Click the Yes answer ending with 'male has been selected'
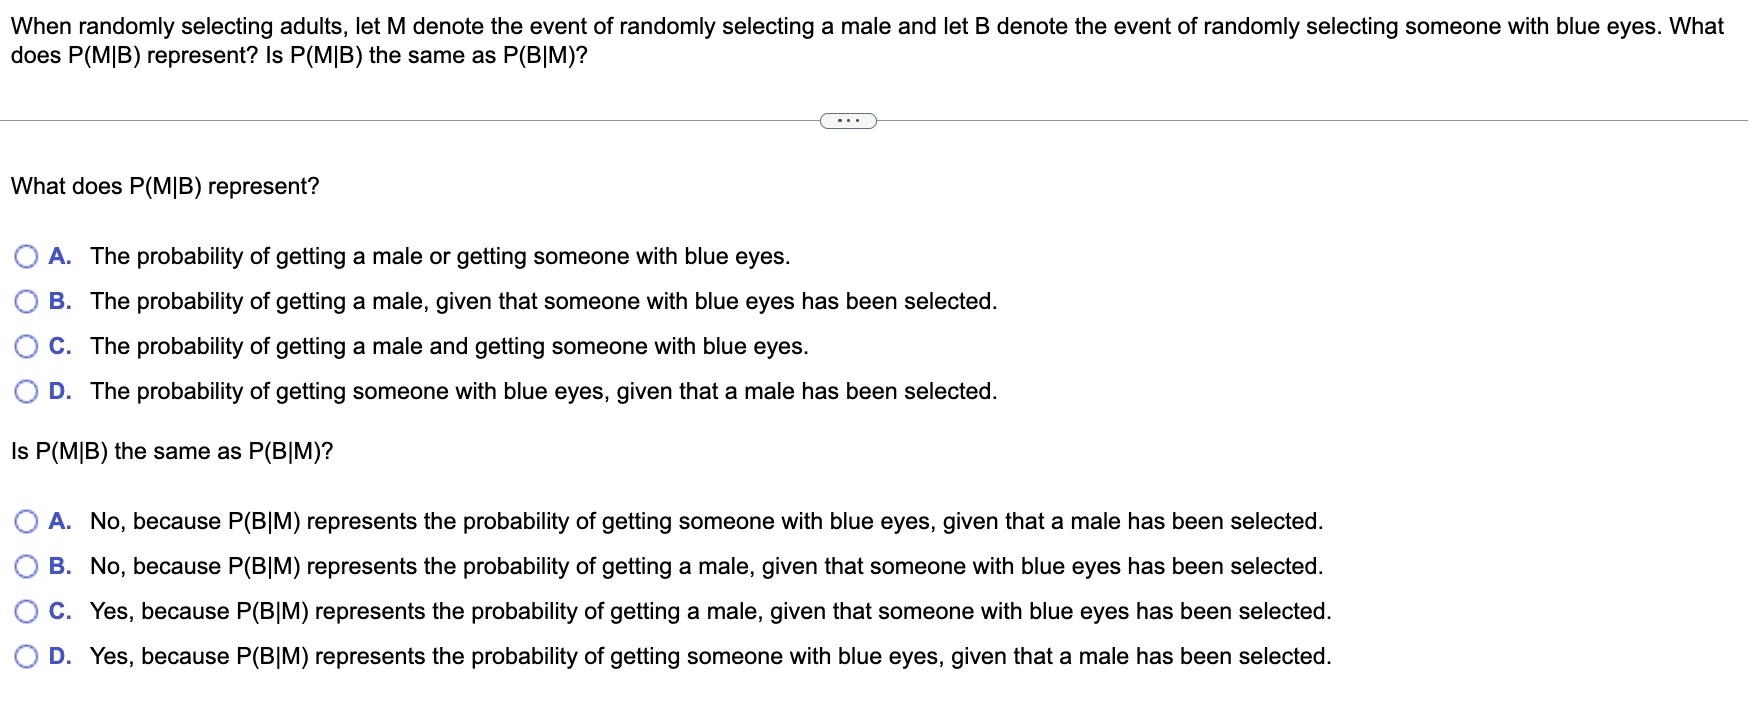 coord(710,656)
